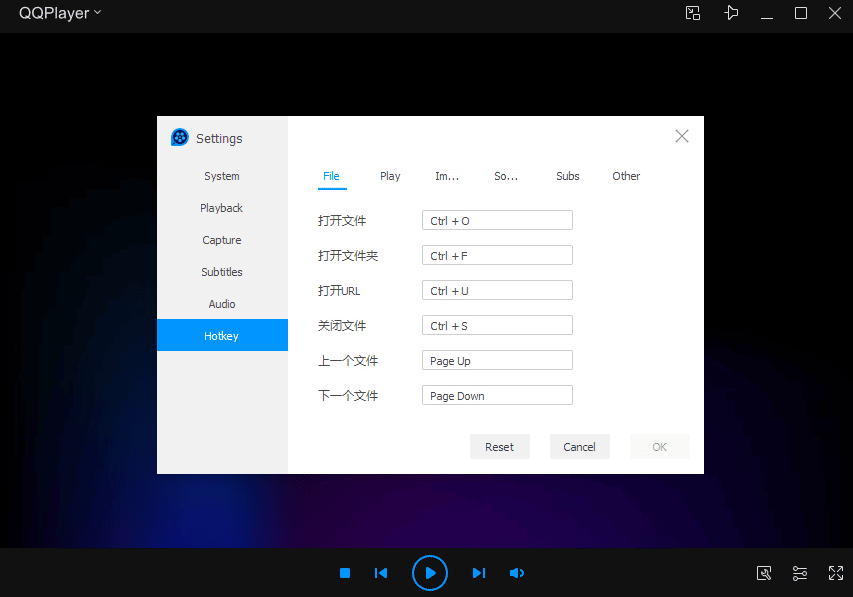Click the 关闭文件 label

[x=342, y=325]
